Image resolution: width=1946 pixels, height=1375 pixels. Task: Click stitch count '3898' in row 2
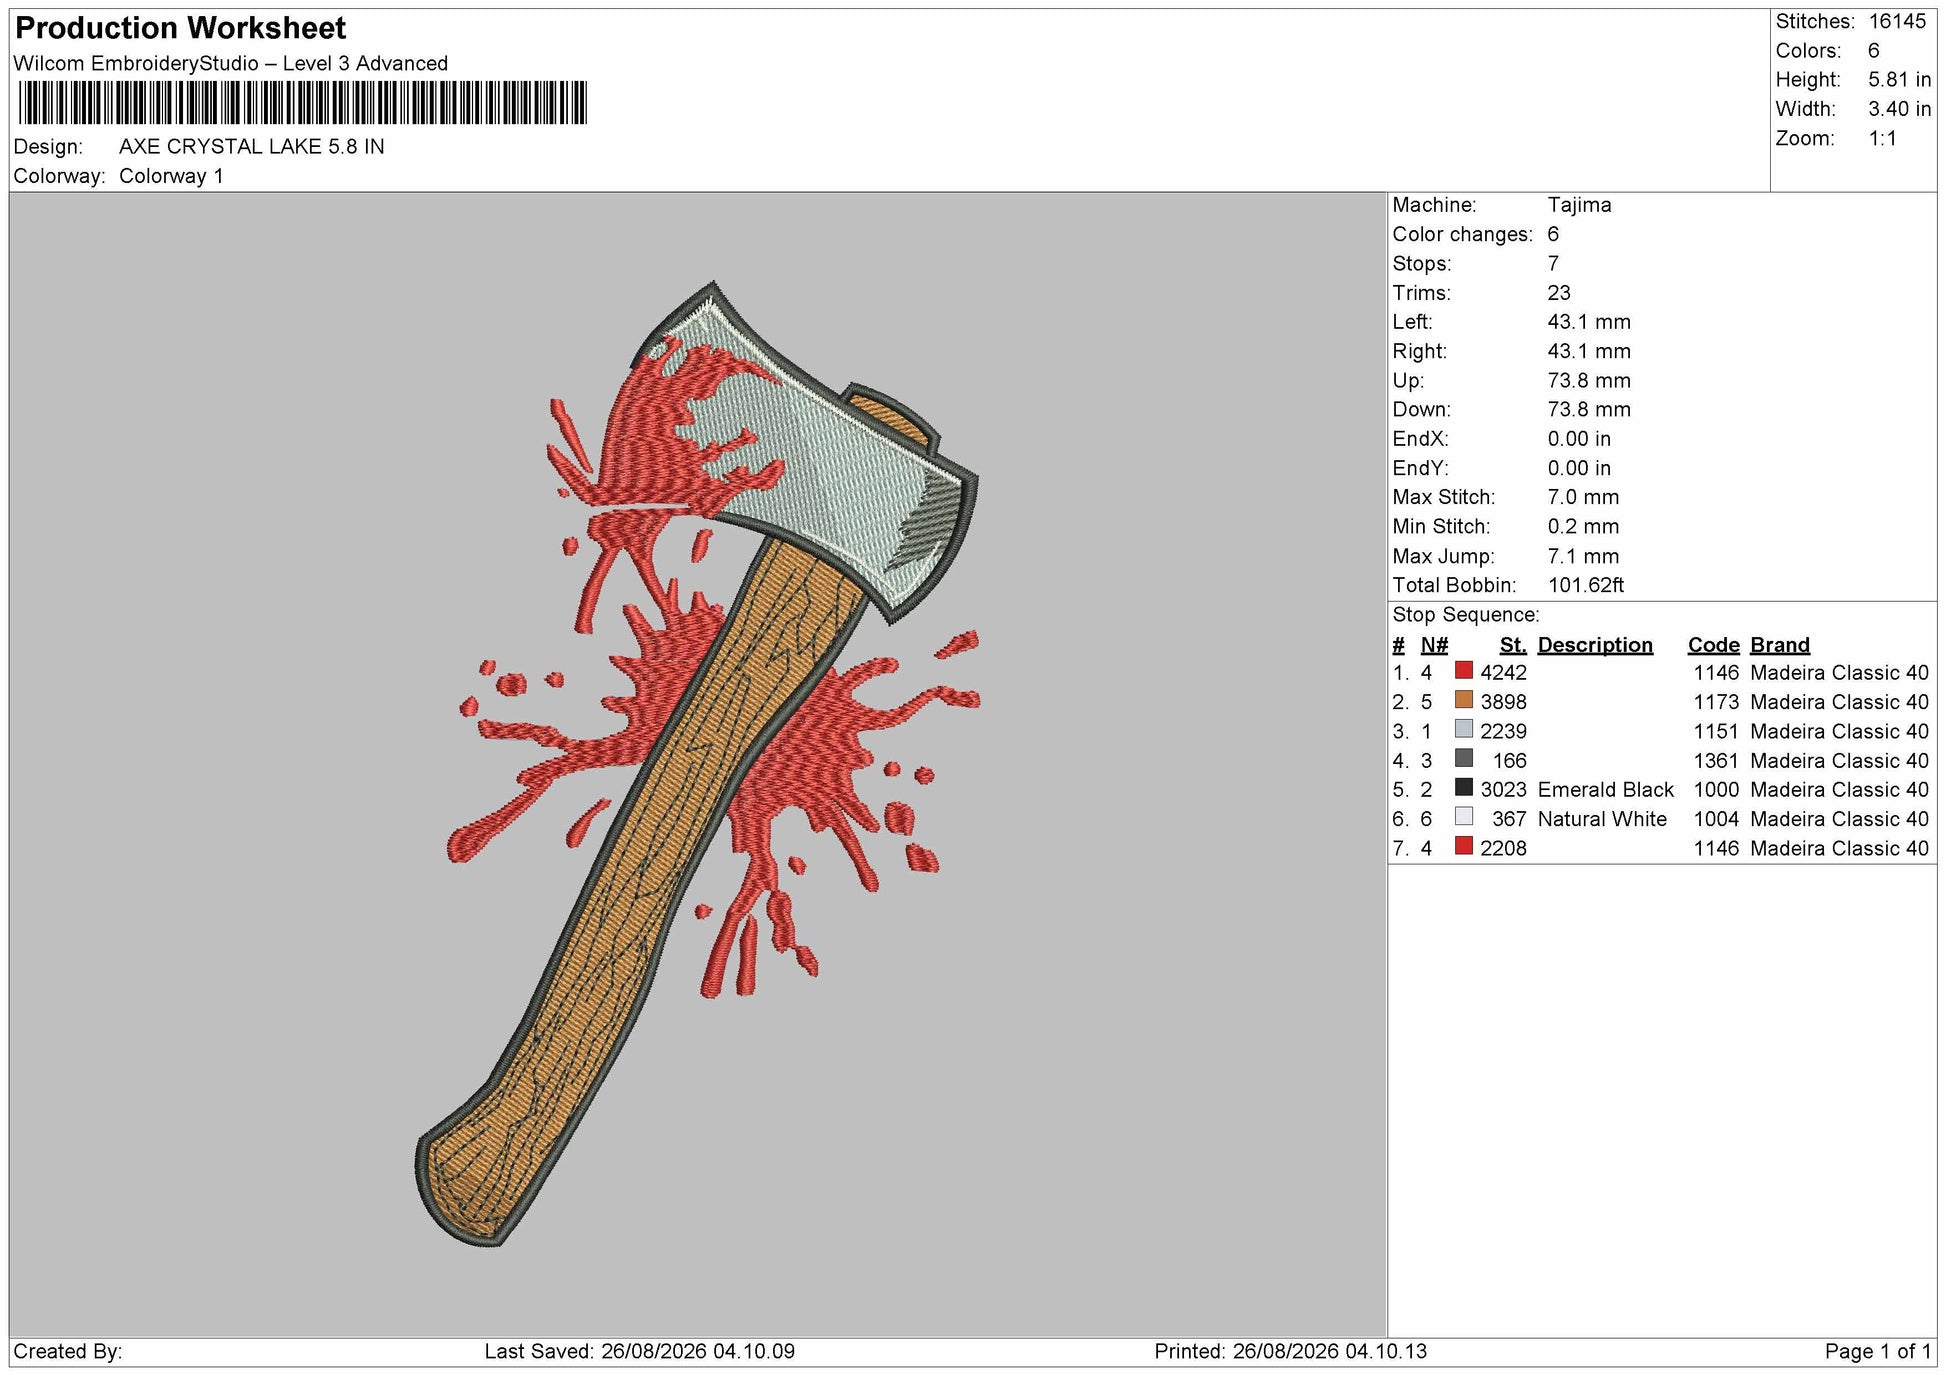tap(1504, 702)
